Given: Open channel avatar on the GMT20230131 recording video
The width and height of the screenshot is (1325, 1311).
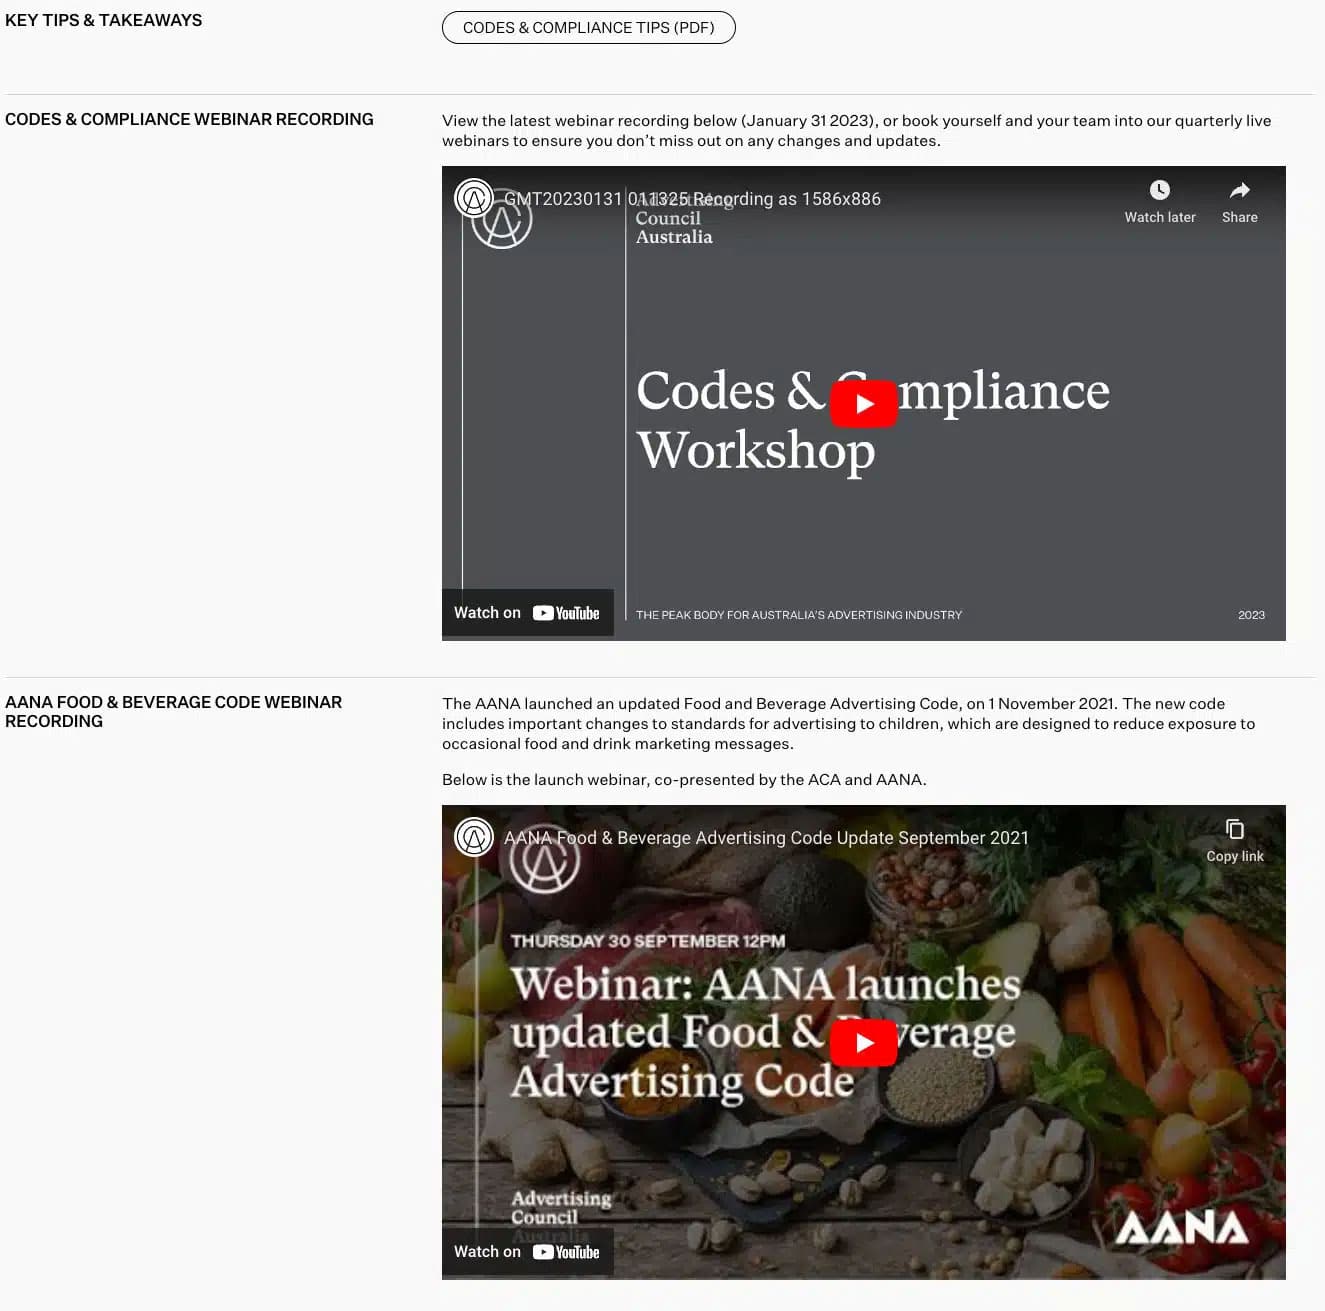Looking at the screenshot, I should tap(474, 198).
